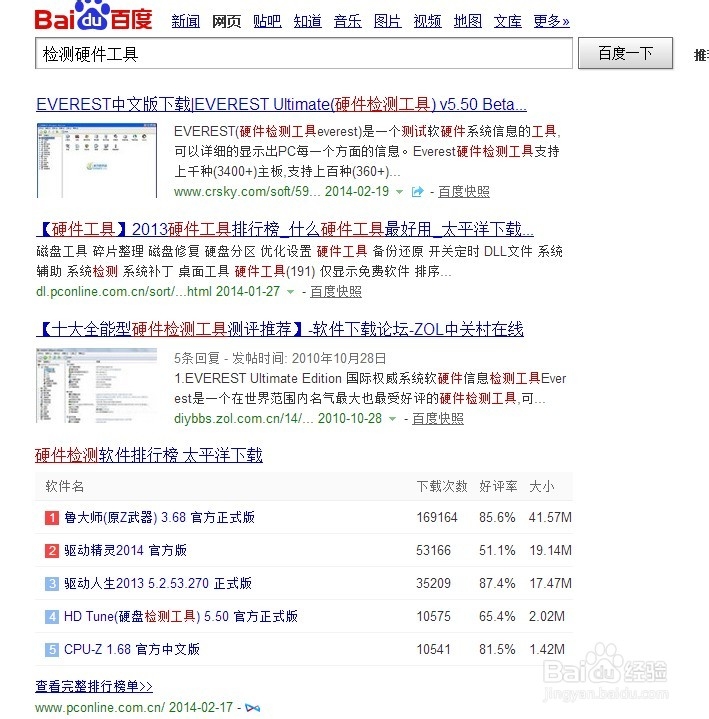
Task: View 百度快照 for the pconline result
Action: click(x=336, y=292)
